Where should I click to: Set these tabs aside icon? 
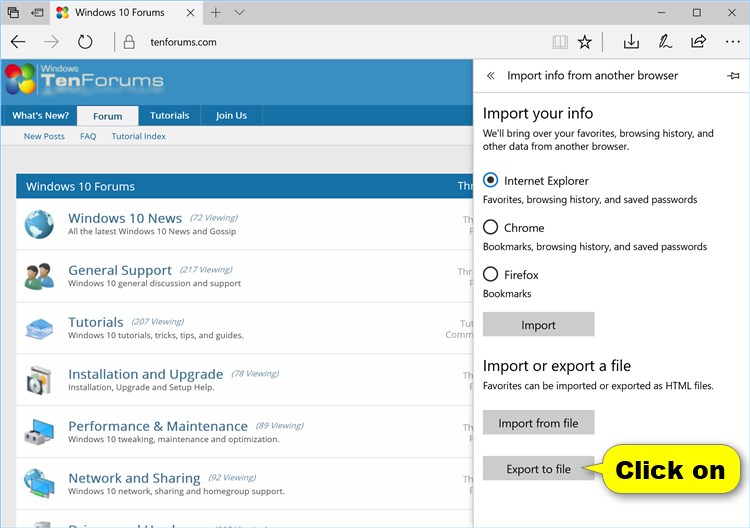coord(37,12)
